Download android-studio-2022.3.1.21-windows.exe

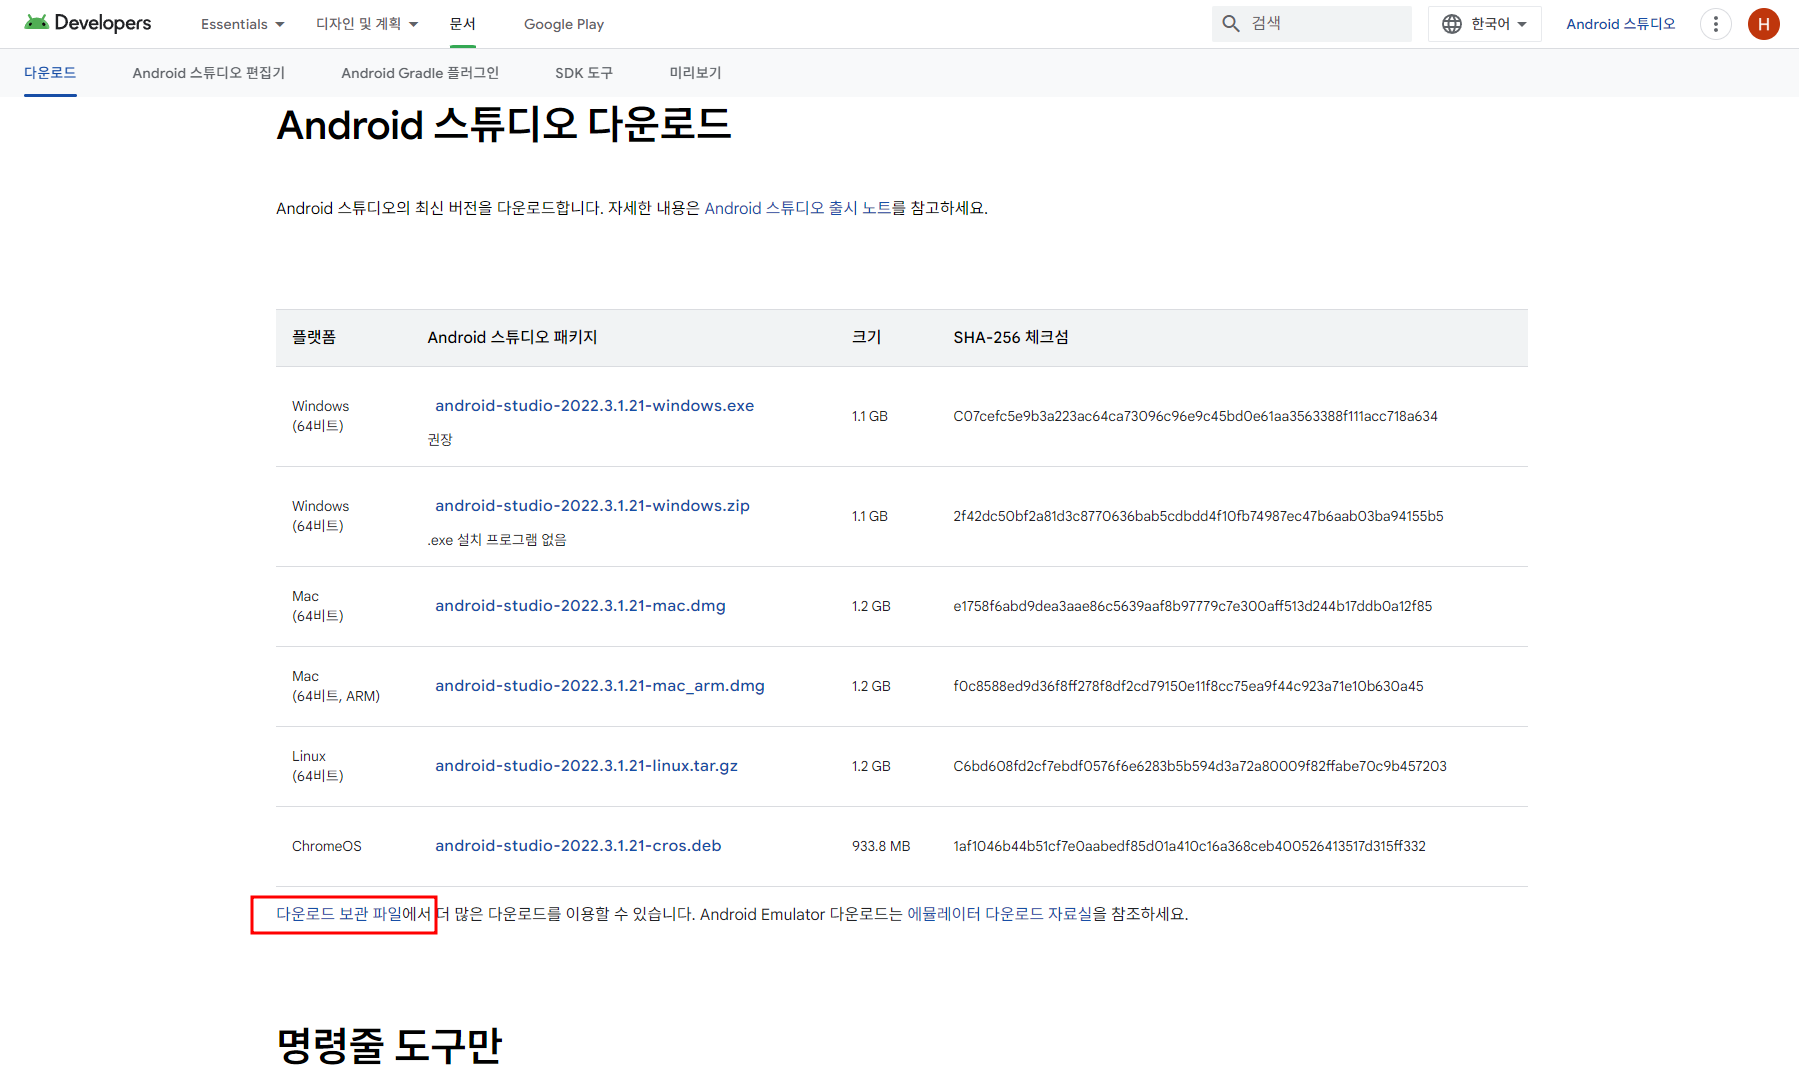click(x=594, y=406)
